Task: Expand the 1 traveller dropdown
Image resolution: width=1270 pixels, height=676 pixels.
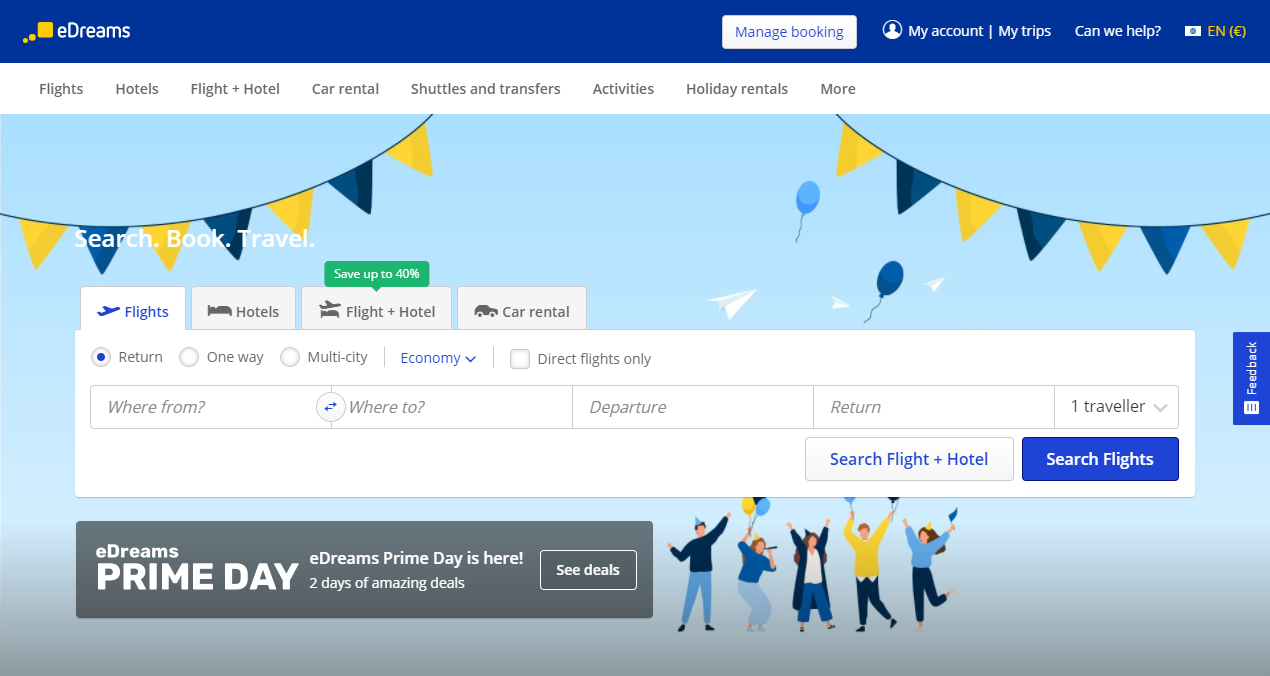Action: 1117,407
